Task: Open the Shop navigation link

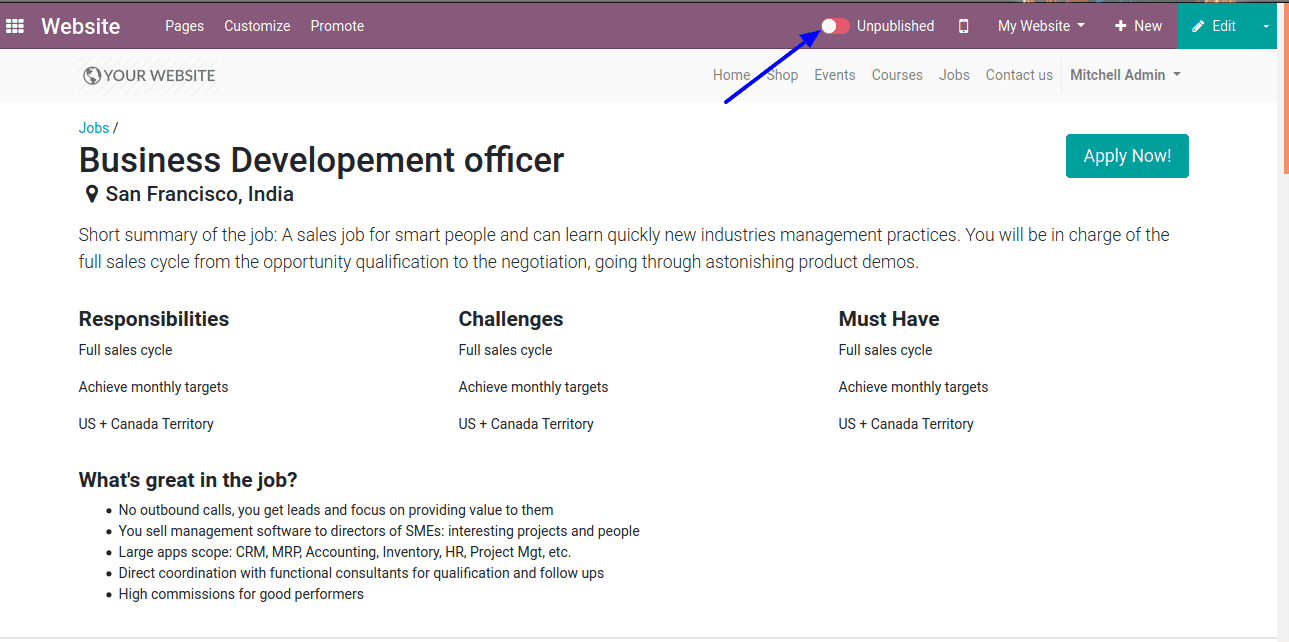Action: (783, 75)
